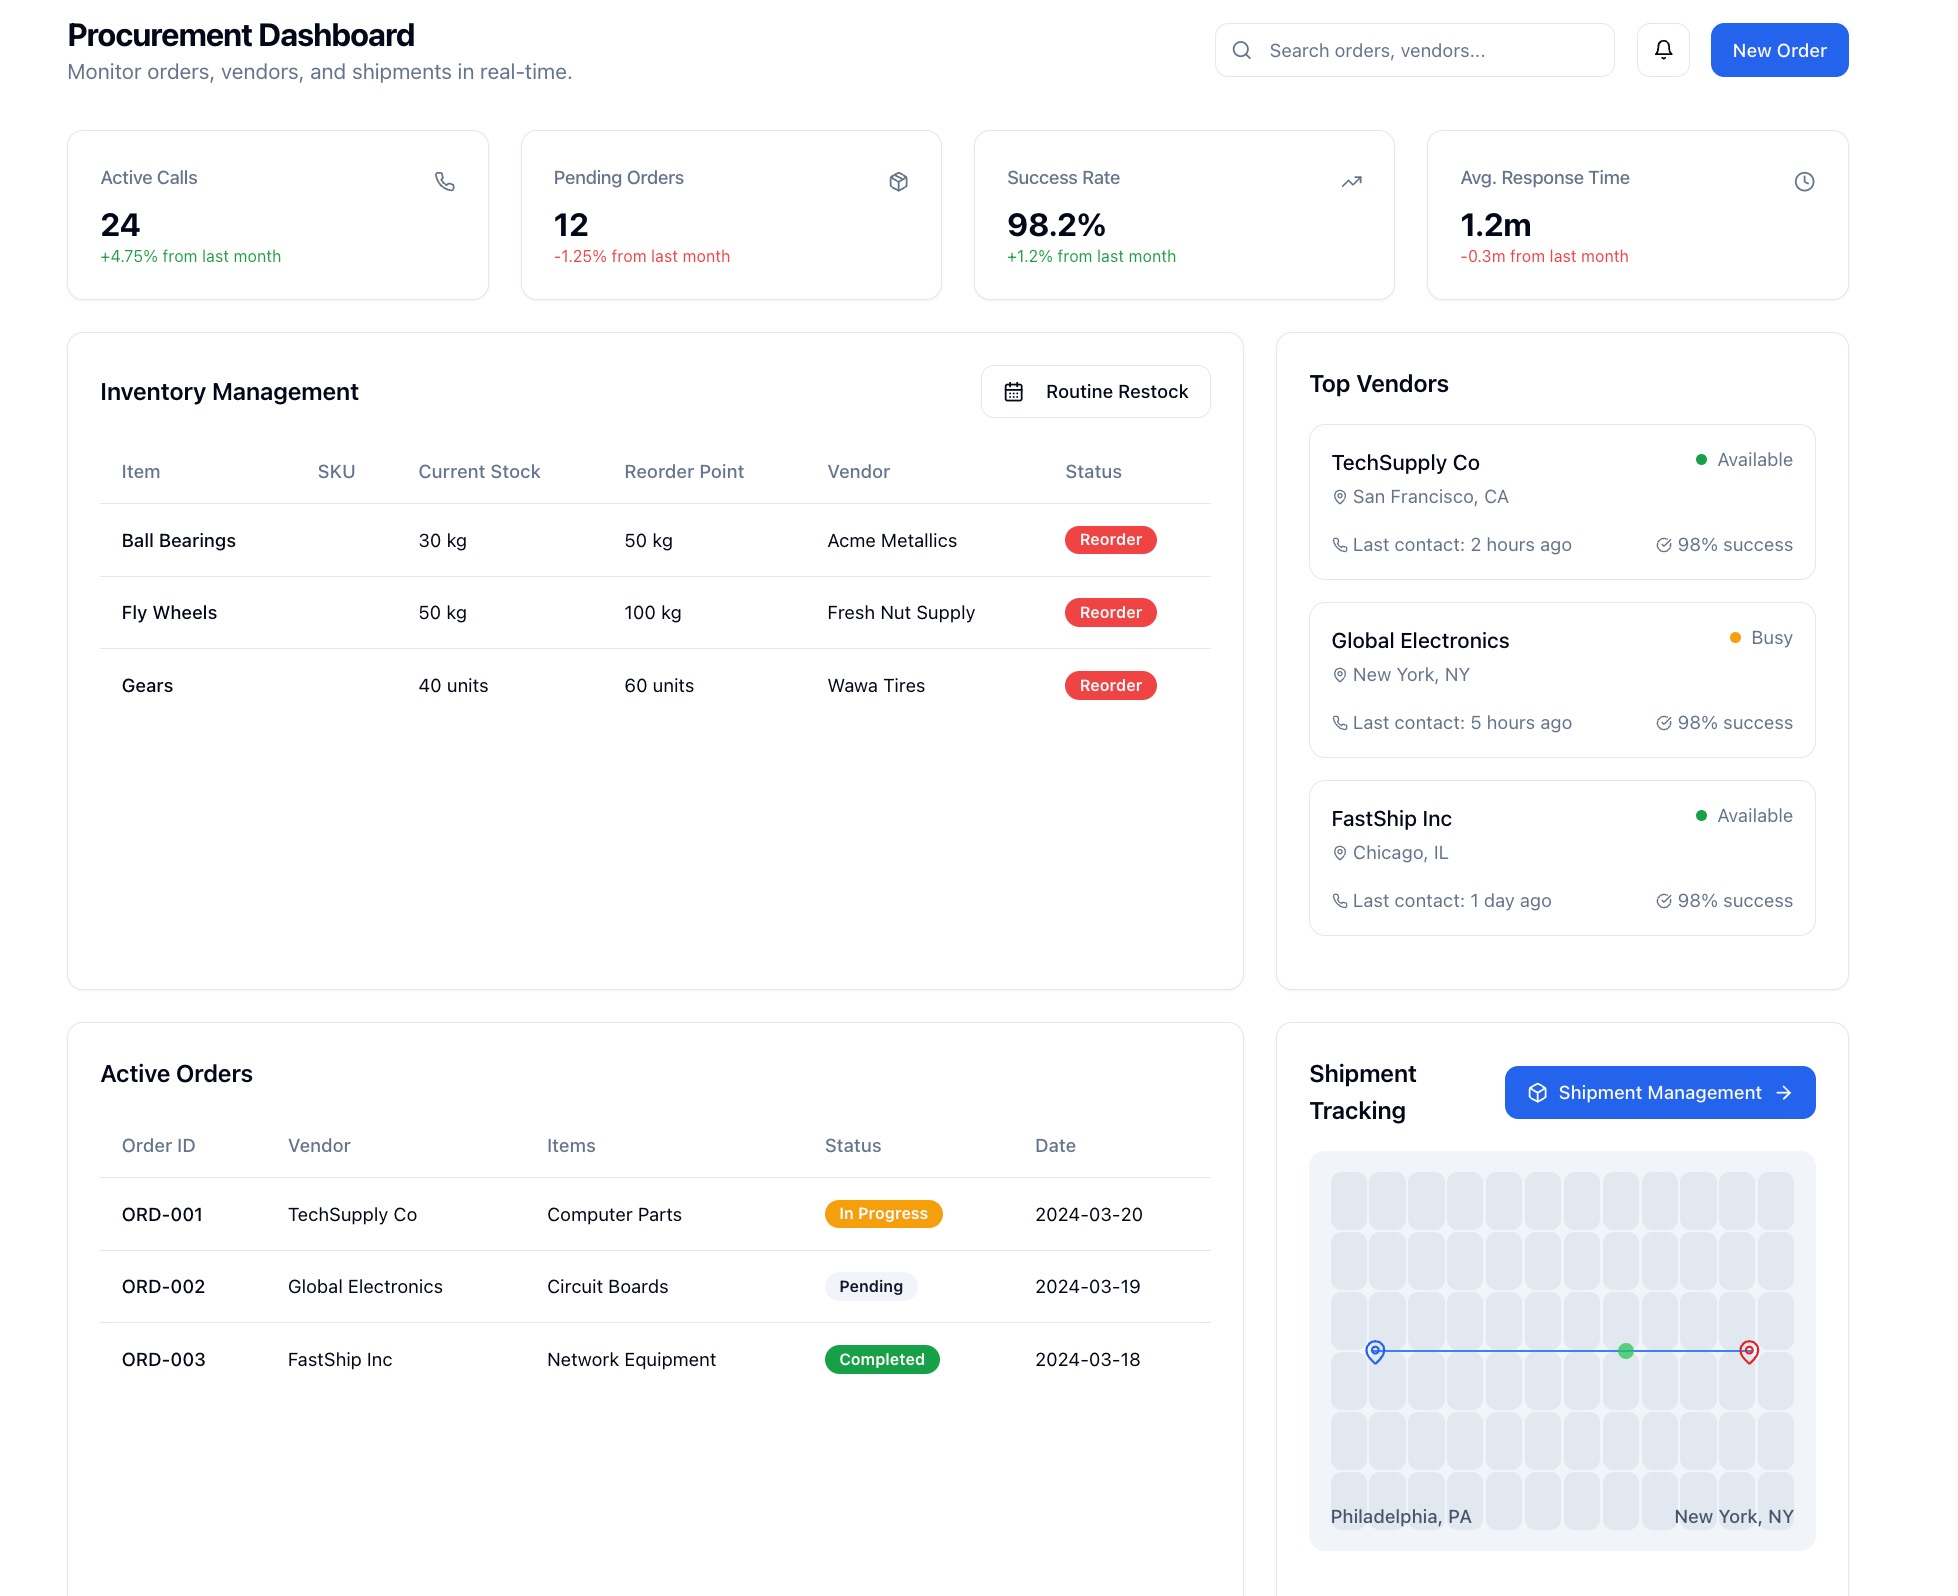
Task: Click the Completed status badge for ORD-003
Action: 881,1360
